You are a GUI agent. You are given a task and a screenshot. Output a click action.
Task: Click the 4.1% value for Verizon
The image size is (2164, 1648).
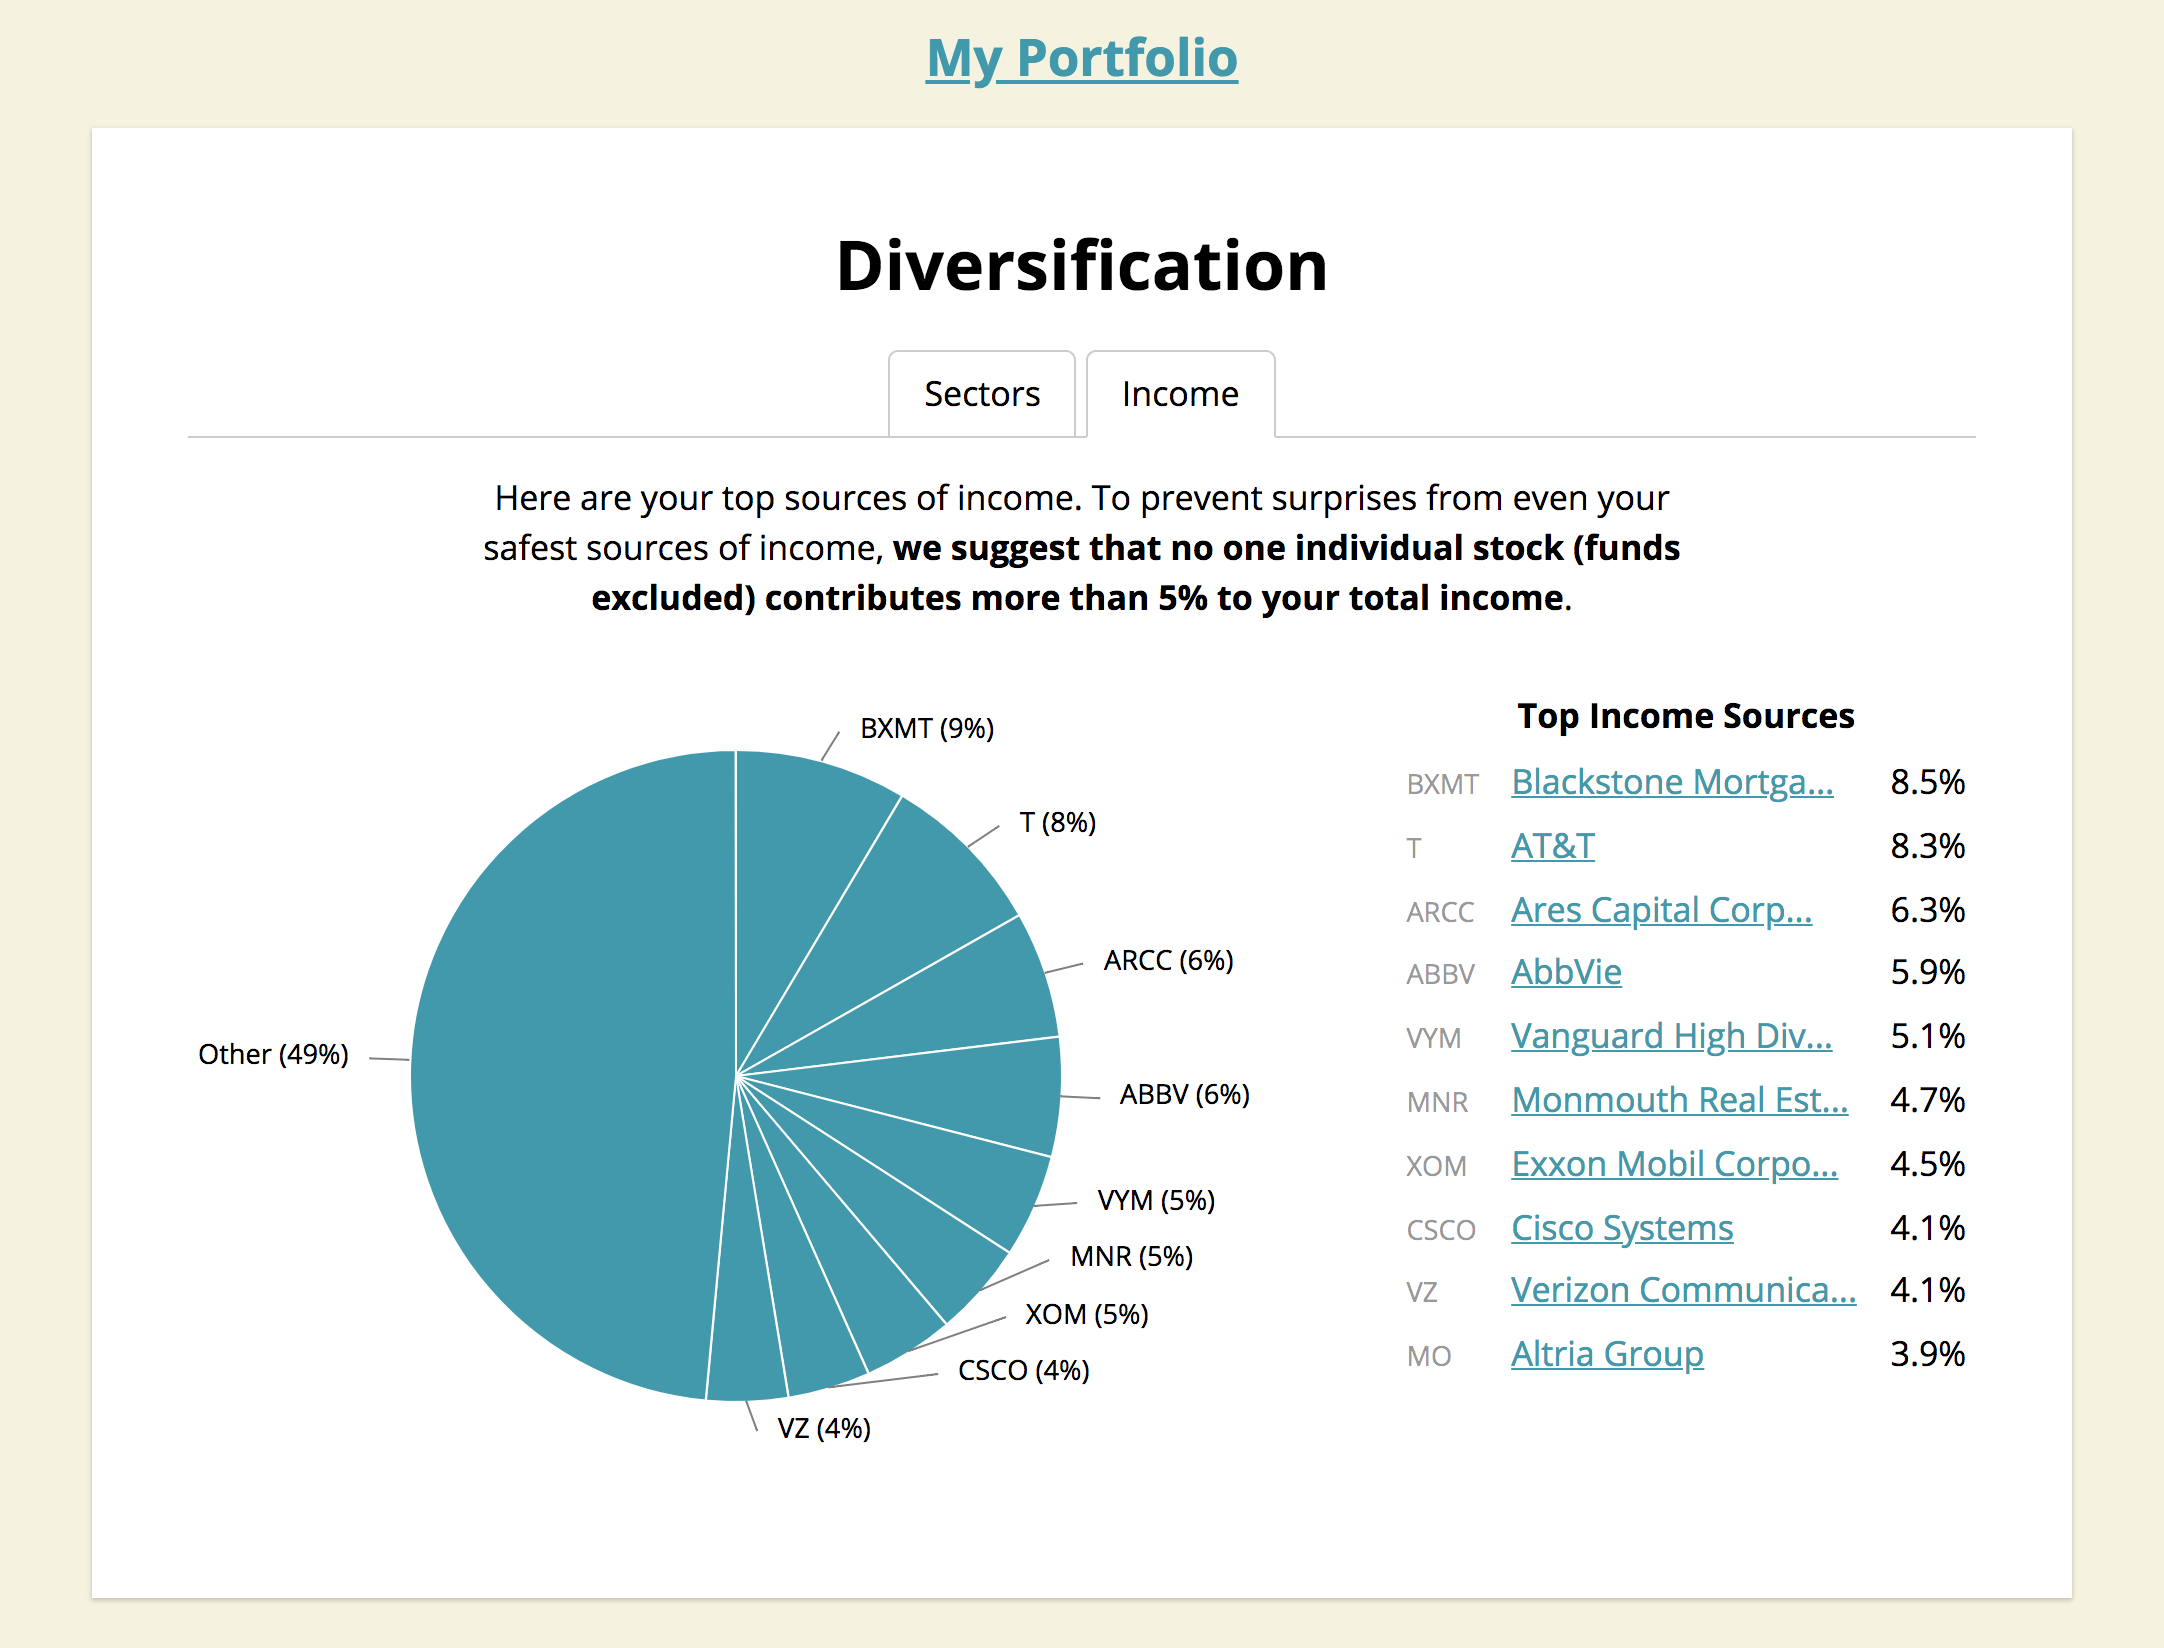(1927, 1290)
